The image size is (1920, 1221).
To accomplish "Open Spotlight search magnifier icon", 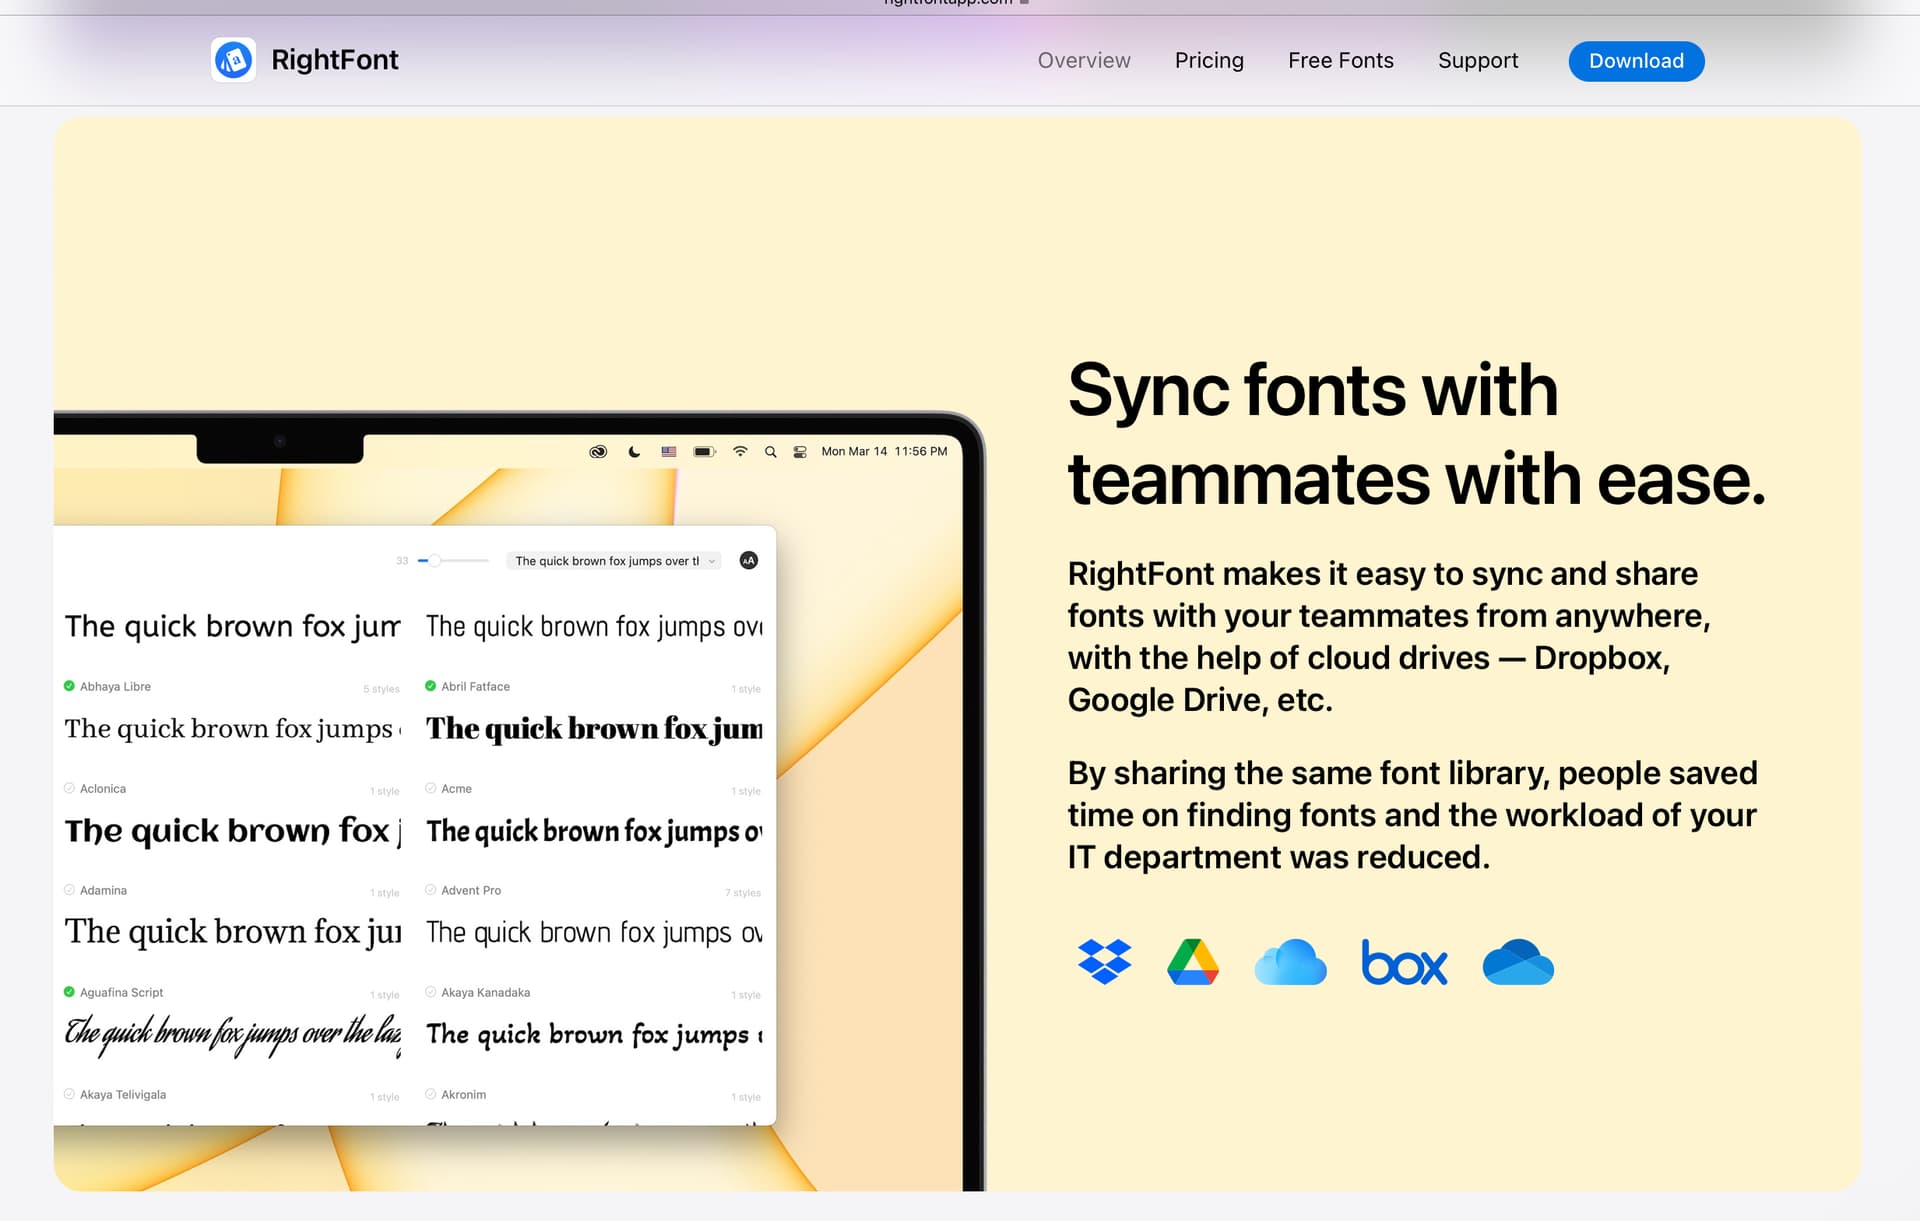I will point(771,452).
